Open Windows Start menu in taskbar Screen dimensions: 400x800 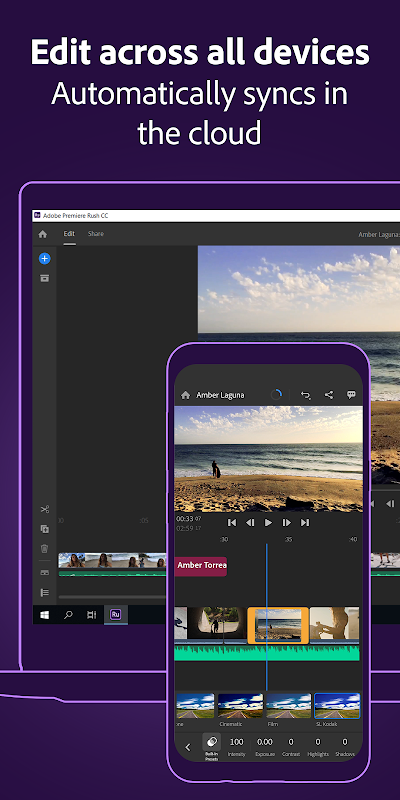coord(44,615)
